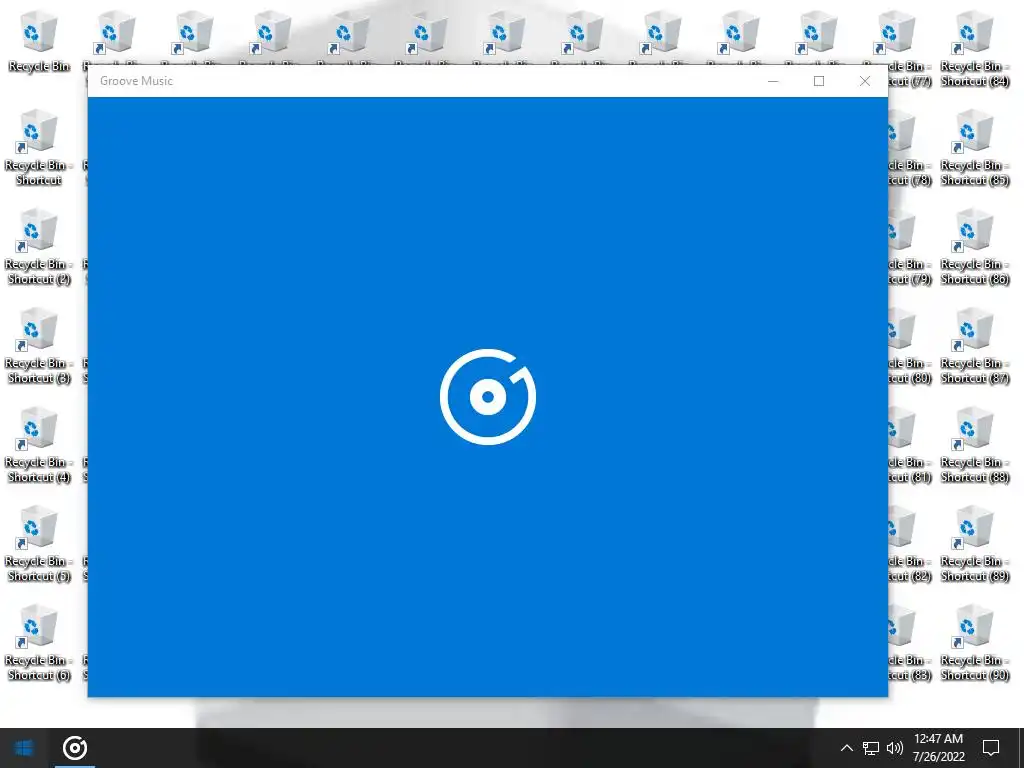Show hidden system tray icons
This screenshot has height=768, width=1024.
pyautogui.click(x=846, y=748)
